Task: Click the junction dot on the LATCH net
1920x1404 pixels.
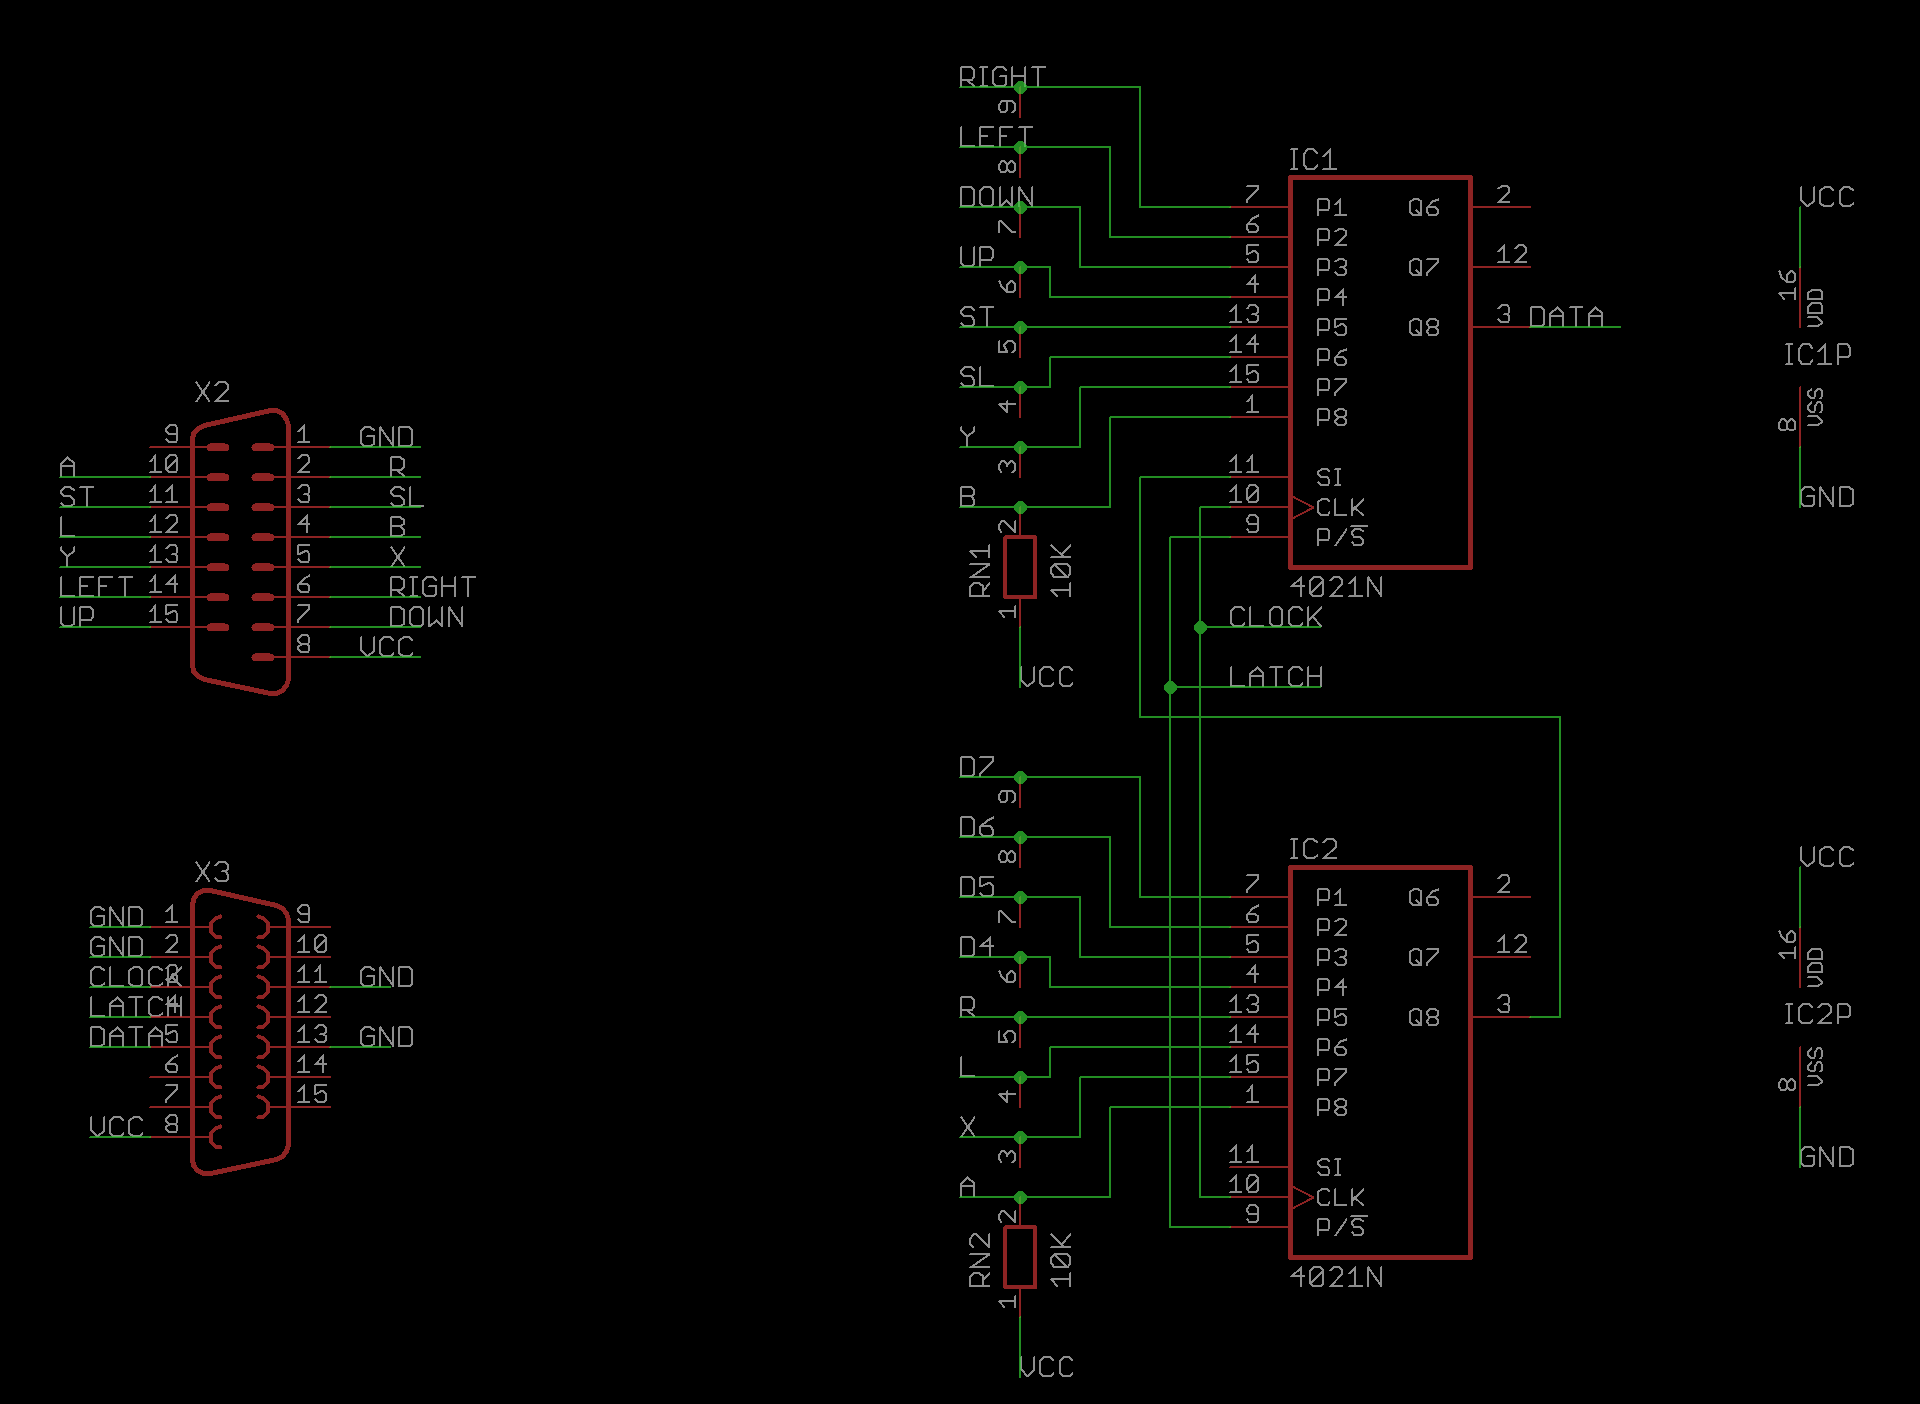Action: [1170, 687]
